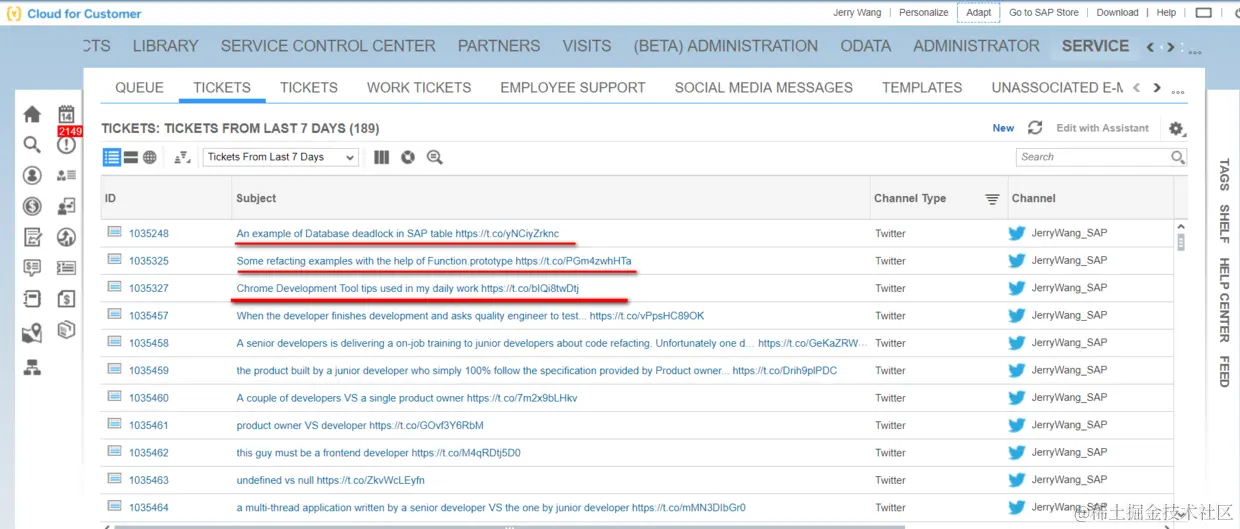Click the ticket icon for ID 1035248
This screenshot has width=1240, height=529.
pyautogui.click(x=114, y=232)
